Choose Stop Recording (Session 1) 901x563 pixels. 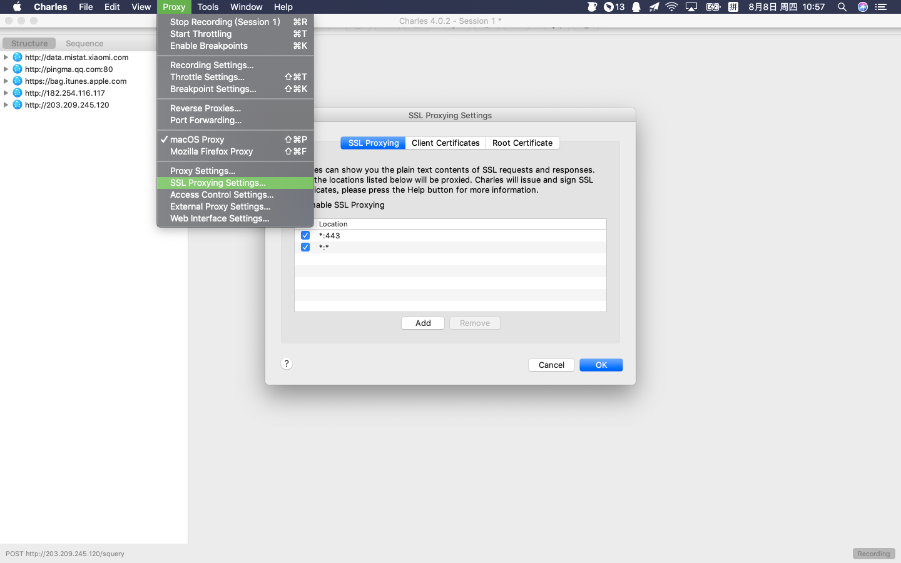click(x=235, y=22)
